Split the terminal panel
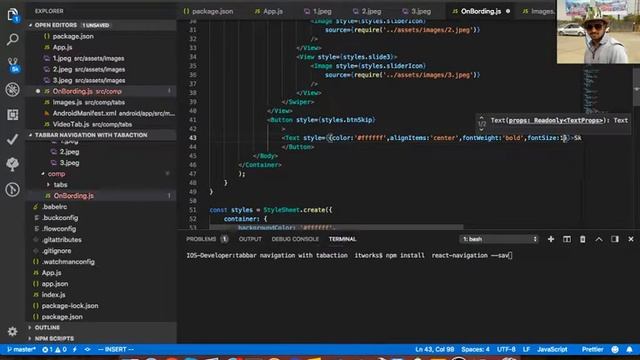Image resolution: width=640 pixels, height=360 pixels. 567,239
